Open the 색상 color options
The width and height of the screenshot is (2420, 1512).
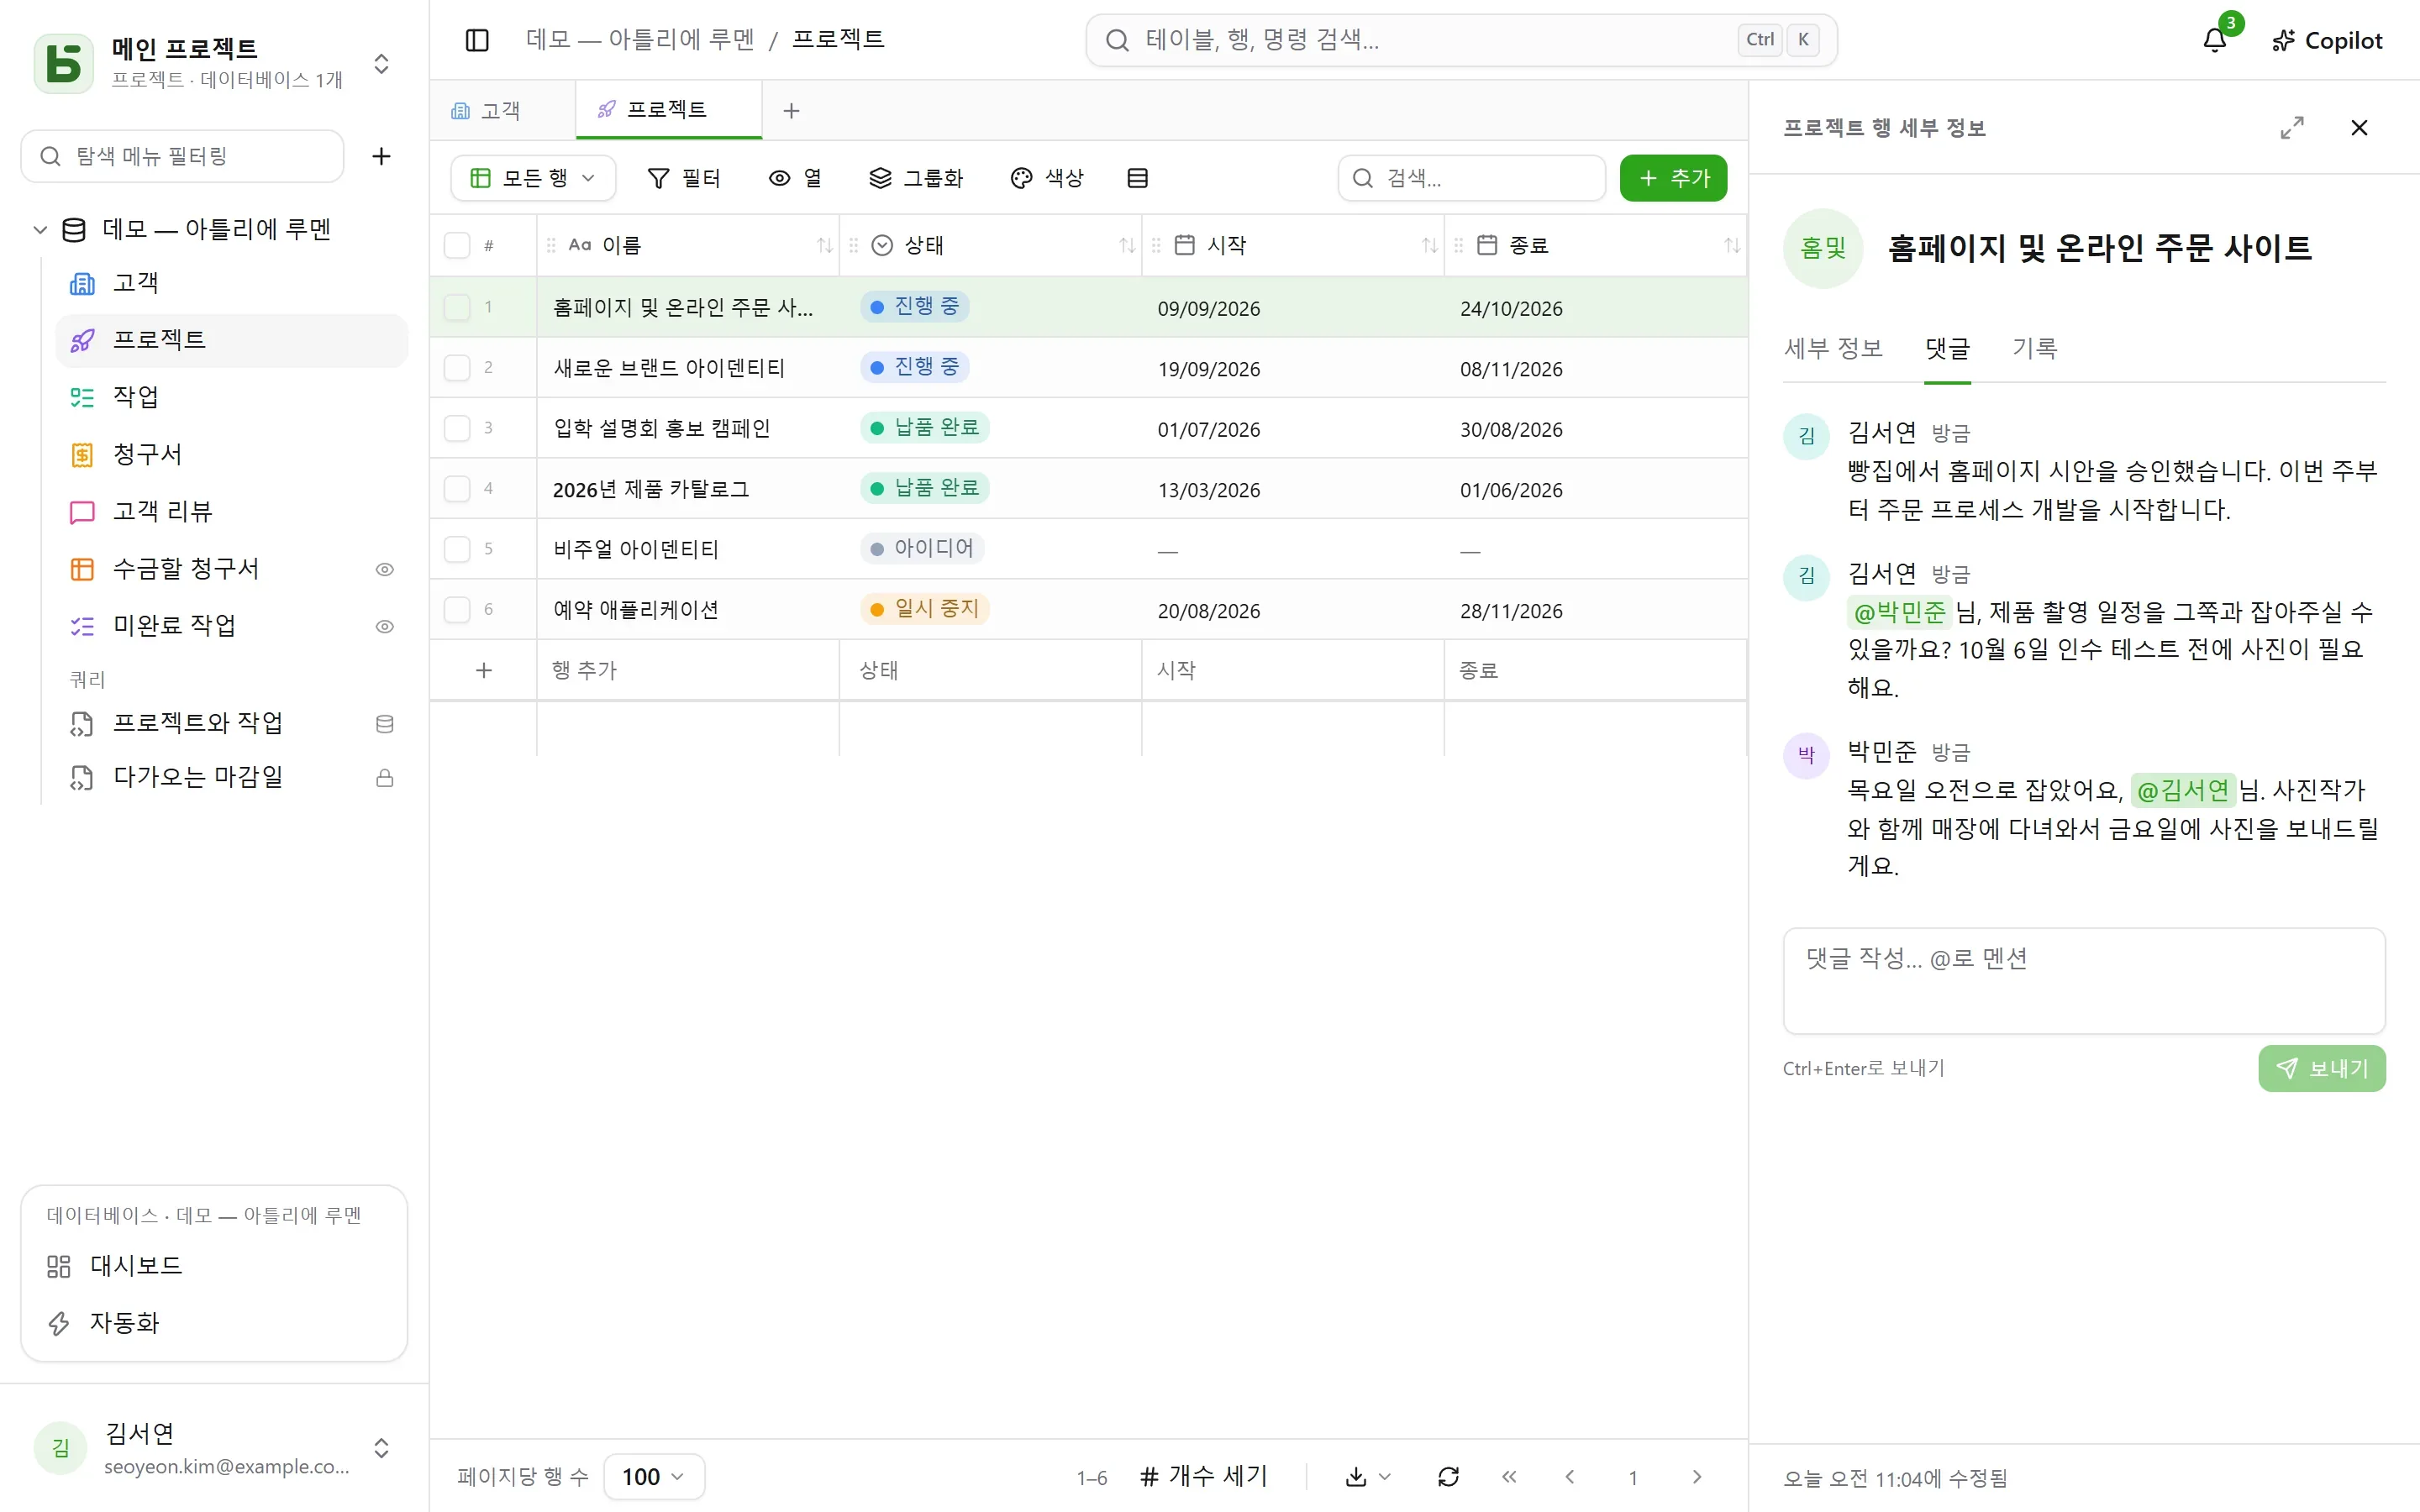pos(1047,178)
